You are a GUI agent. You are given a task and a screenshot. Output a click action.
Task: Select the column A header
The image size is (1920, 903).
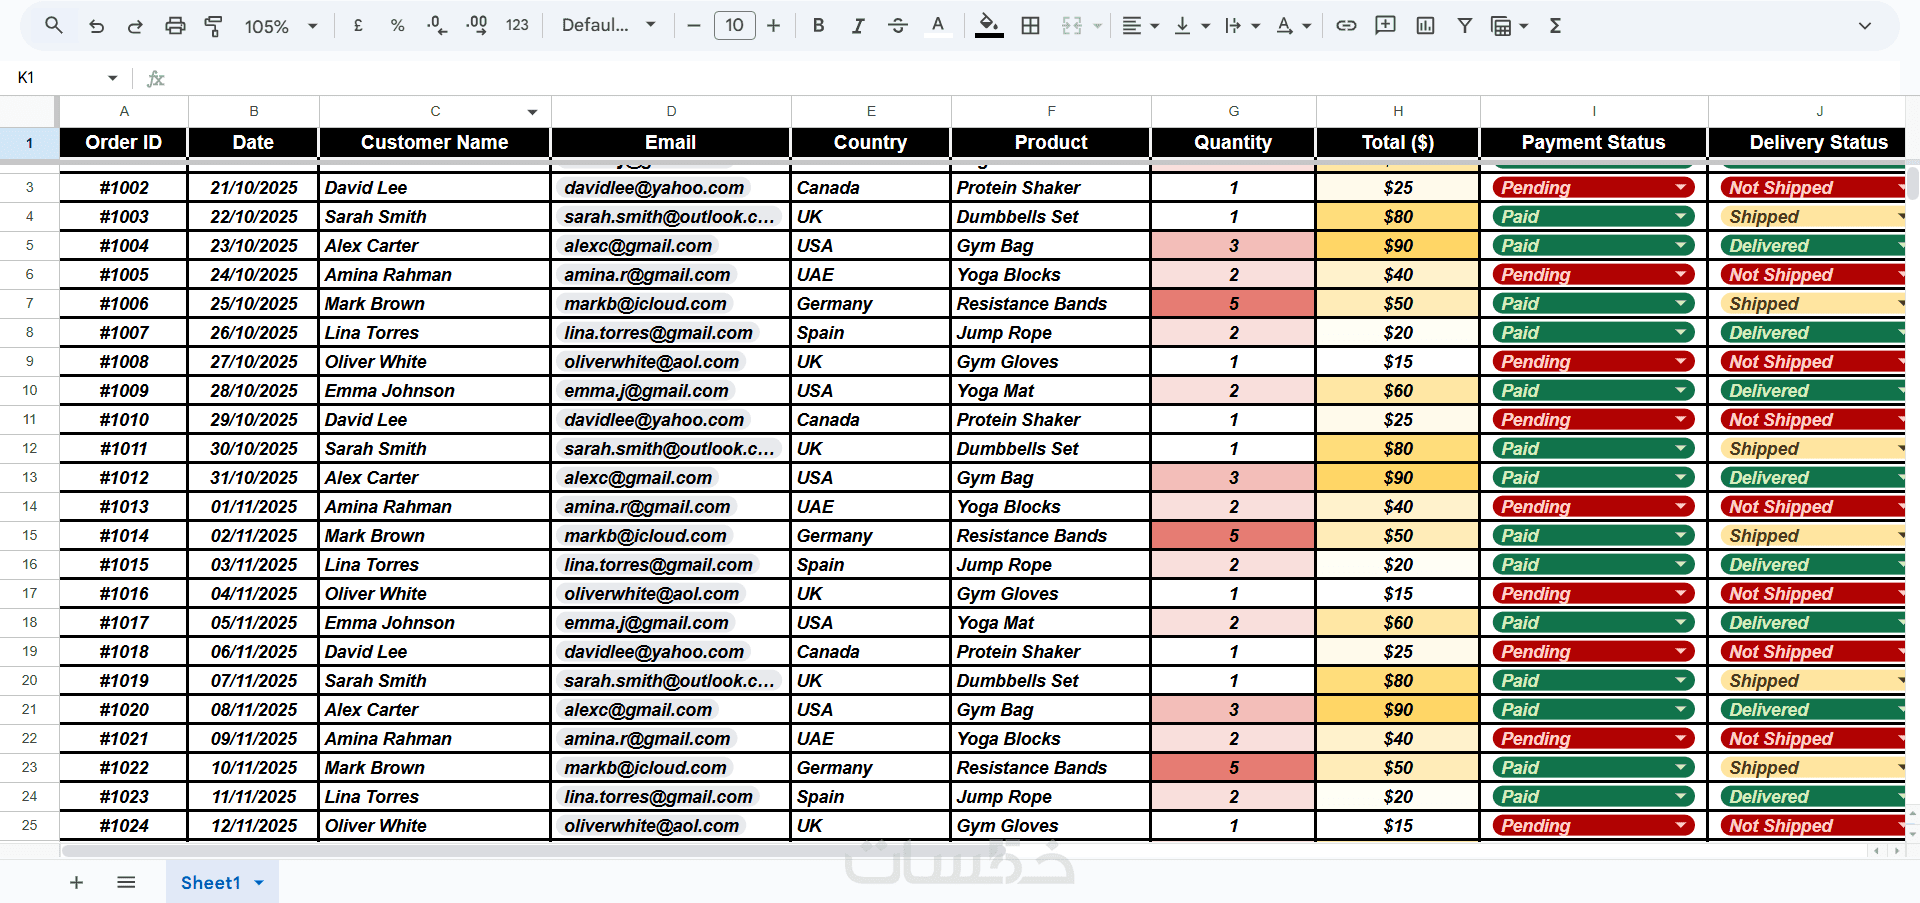tap(124, 111)
